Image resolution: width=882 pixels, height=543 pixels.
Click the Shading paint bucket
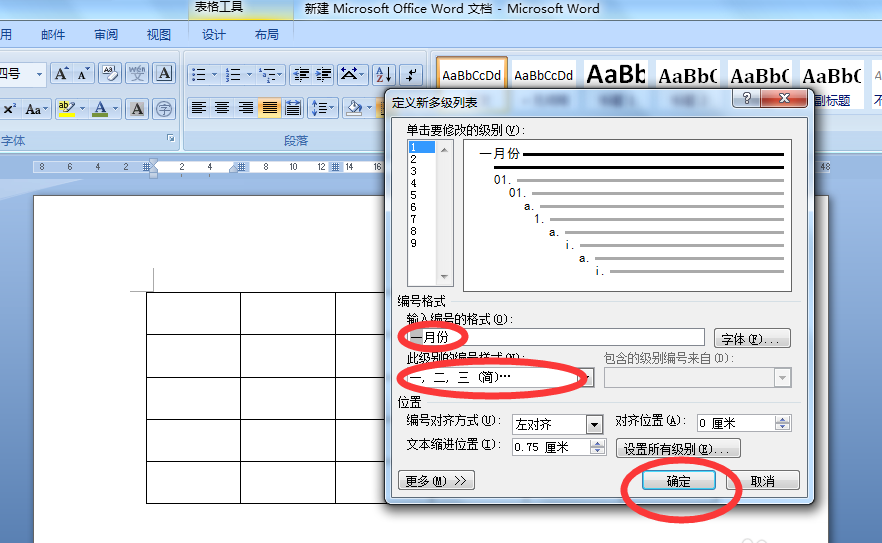click(354, 107)
